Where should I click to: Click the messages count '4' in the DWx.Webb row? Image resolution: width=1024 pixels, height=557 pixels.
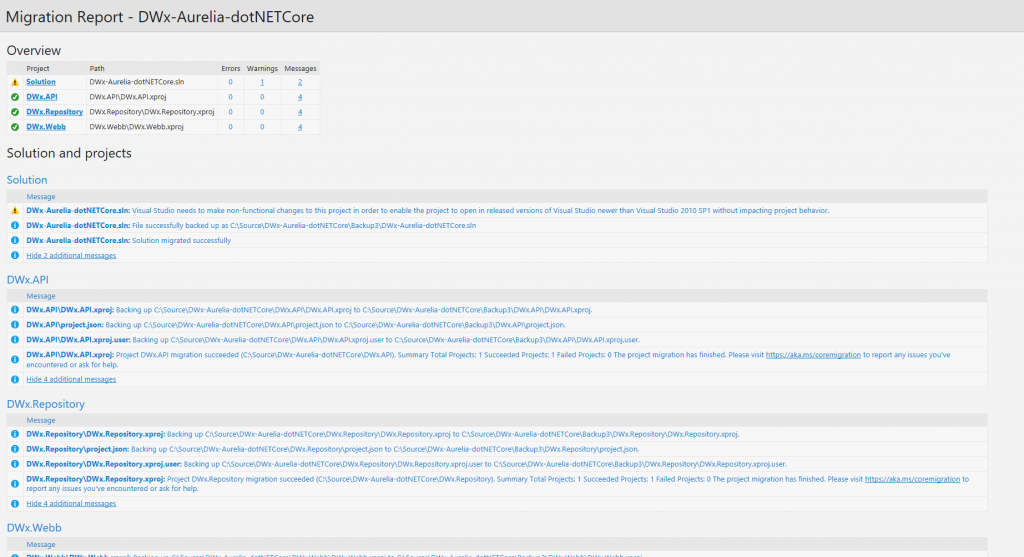point(300,127)
